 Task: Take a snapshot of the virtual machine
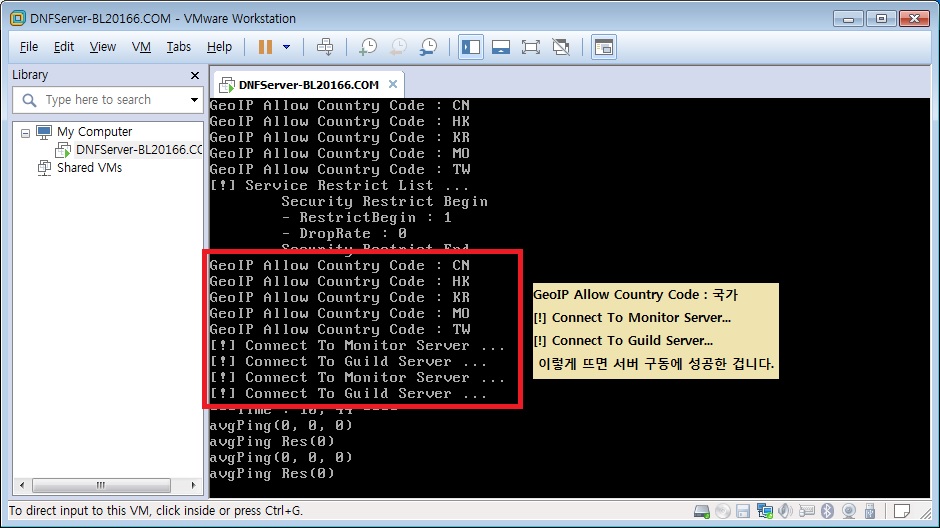coord(367,47)
